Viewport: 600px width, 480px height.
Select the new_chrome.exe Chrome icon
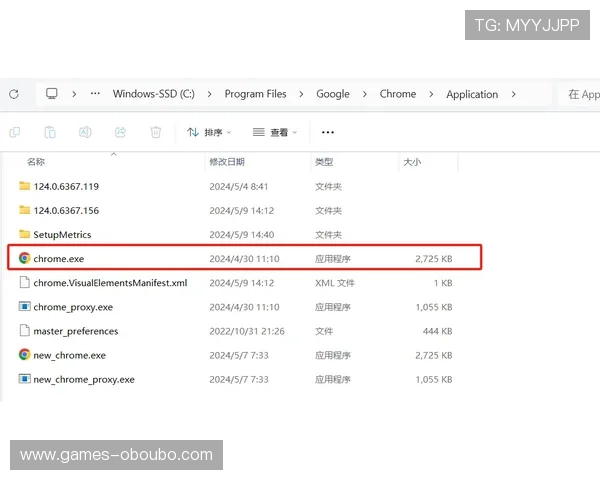[x=24, y=355]
